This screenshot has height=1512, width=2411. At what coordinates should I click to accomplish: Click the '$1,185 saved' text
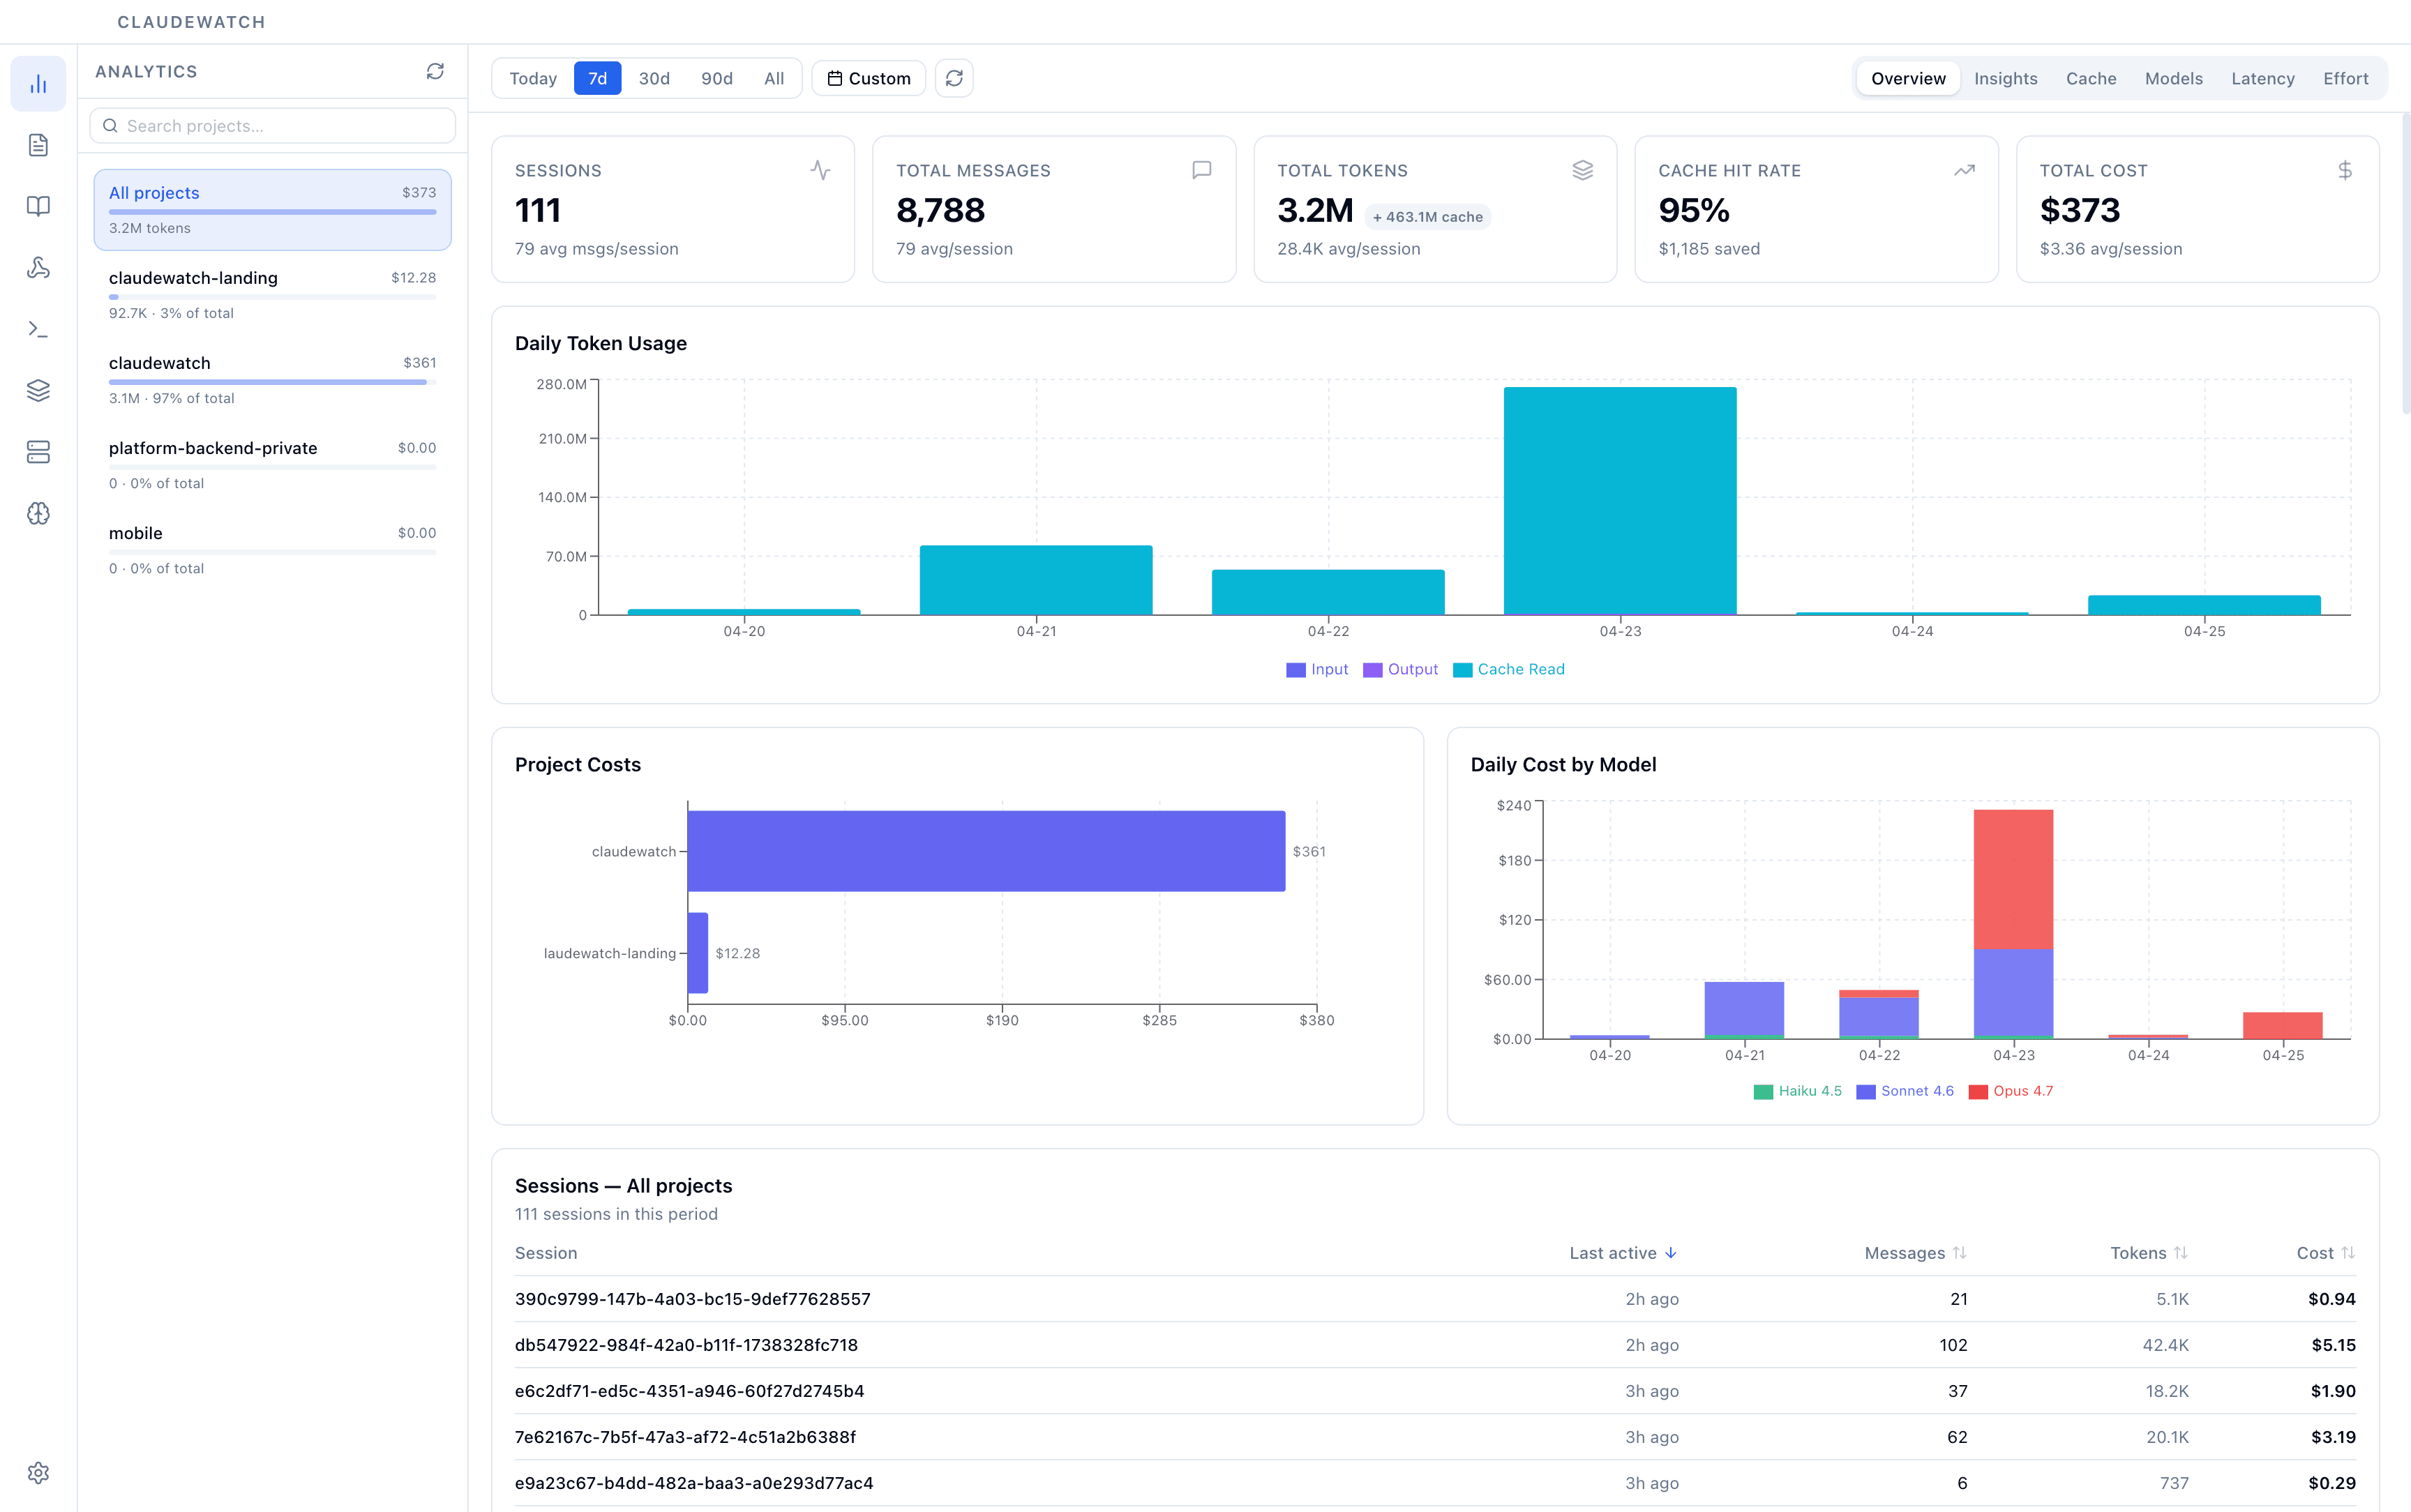click(x=1709, y=249)
